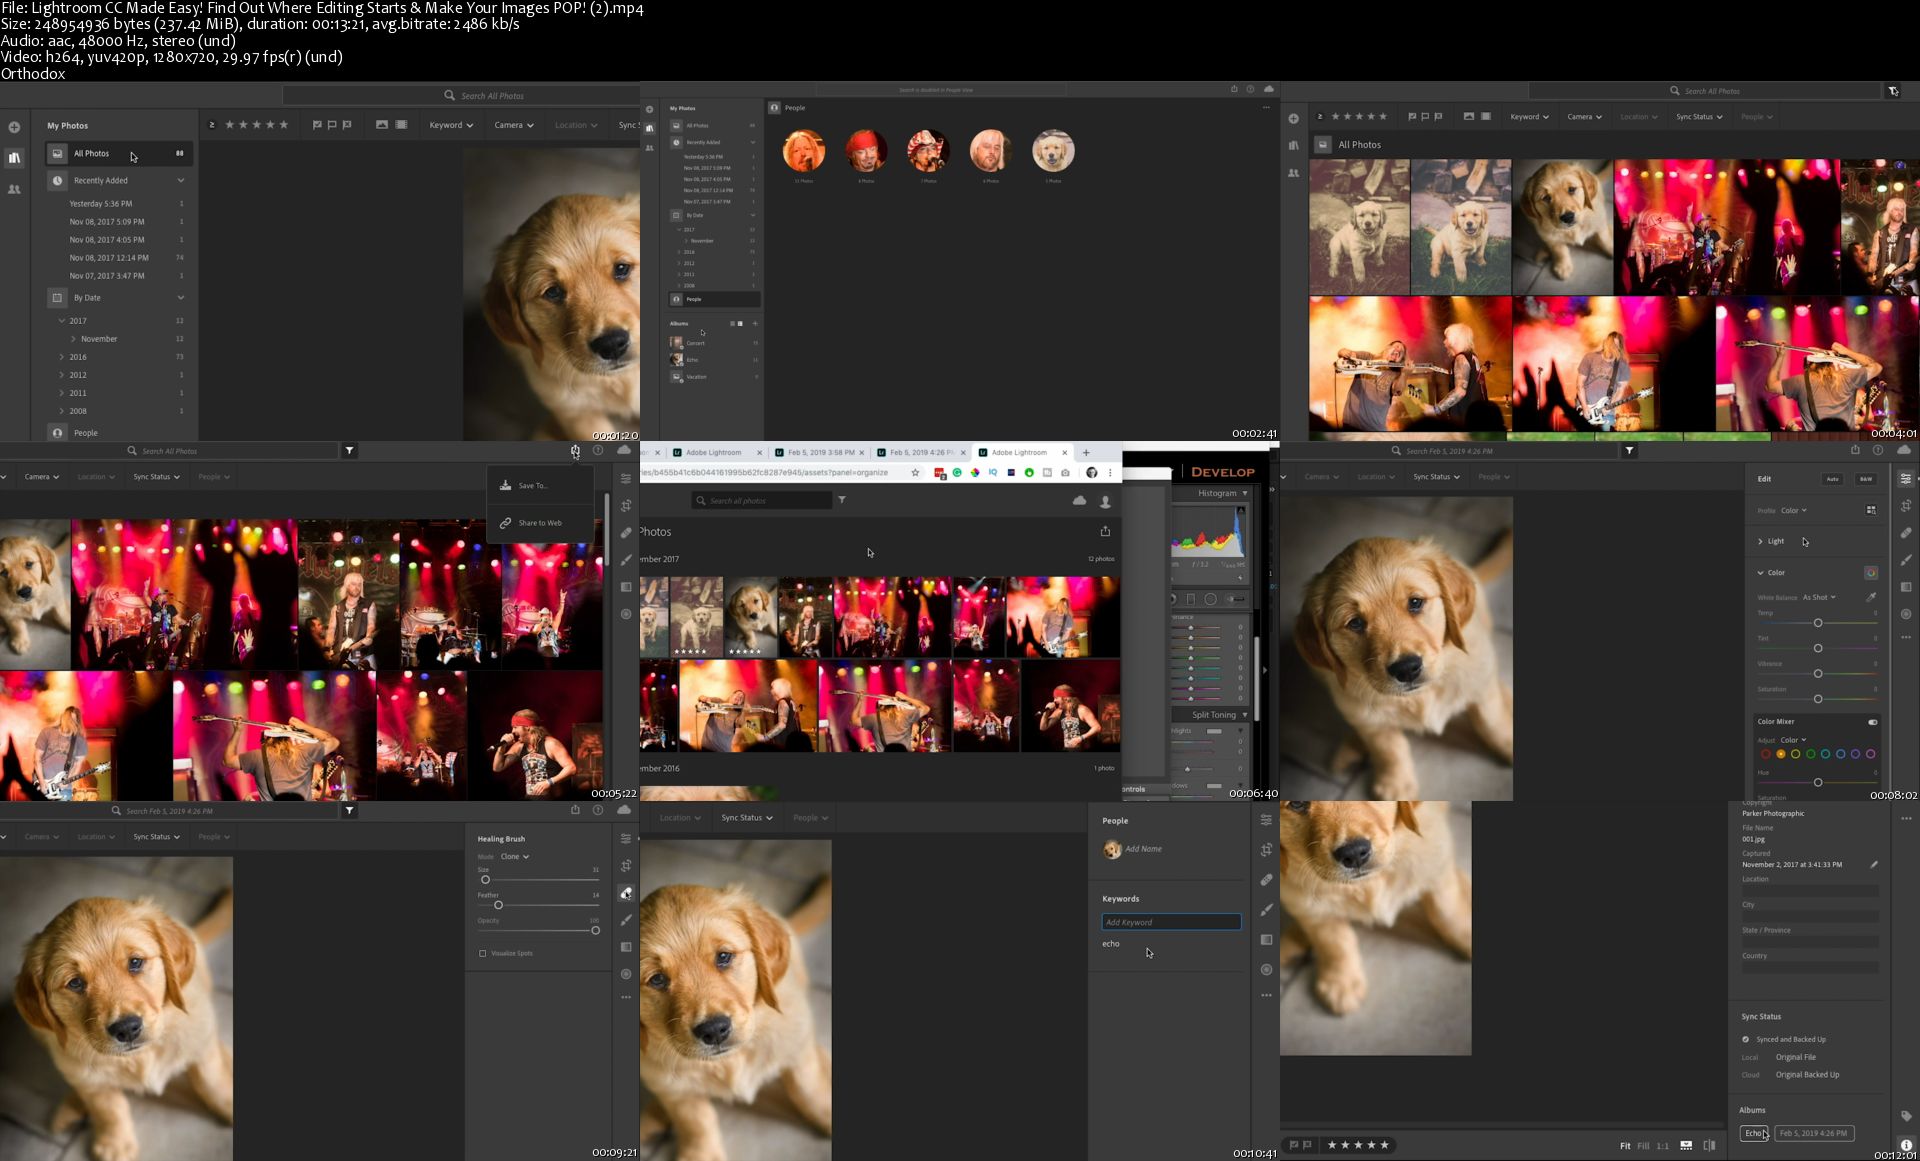Select the Linear Gradient icon in 00:08:02 frame

pyautogui.click(x=1906, y=587)
